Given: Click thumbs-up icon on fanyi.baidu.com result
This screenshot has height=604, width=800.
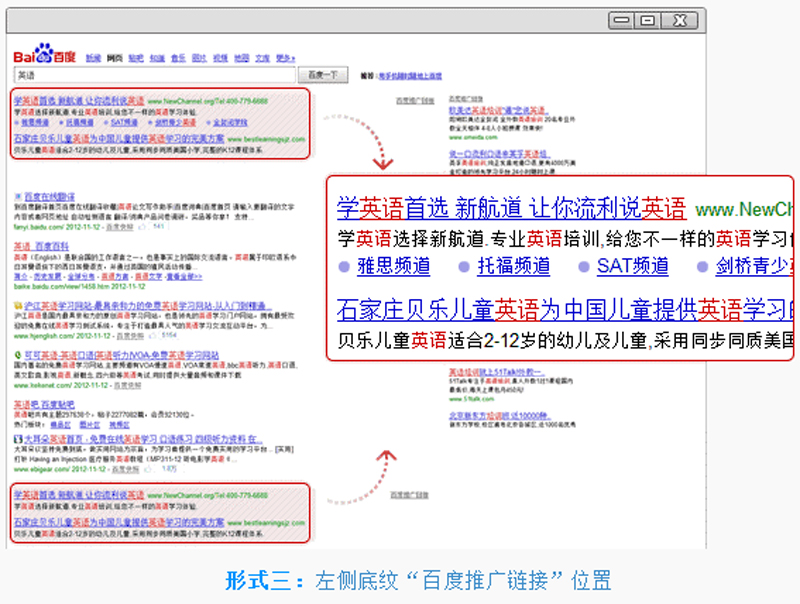Looking at the screenshot, I should click(142, 226).
